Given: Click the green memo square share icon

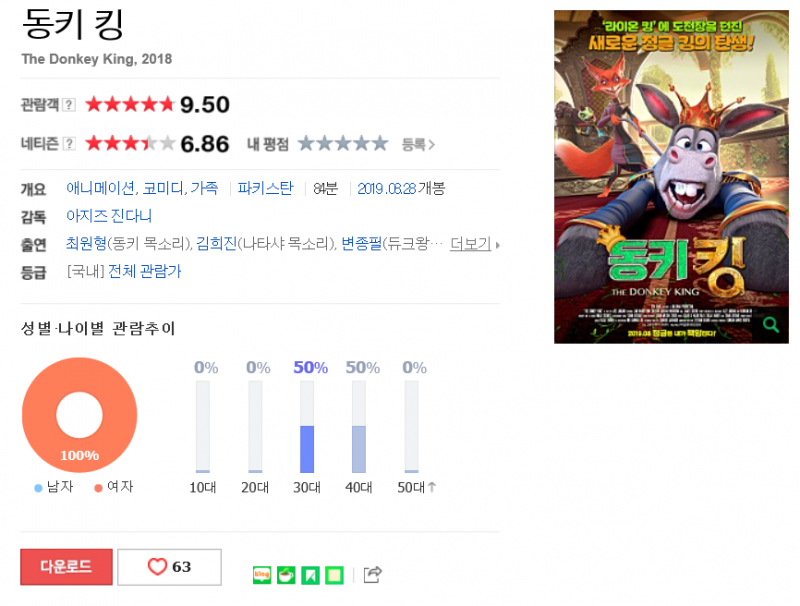Looking at the screenshot, I should click(x=334, y=575).
